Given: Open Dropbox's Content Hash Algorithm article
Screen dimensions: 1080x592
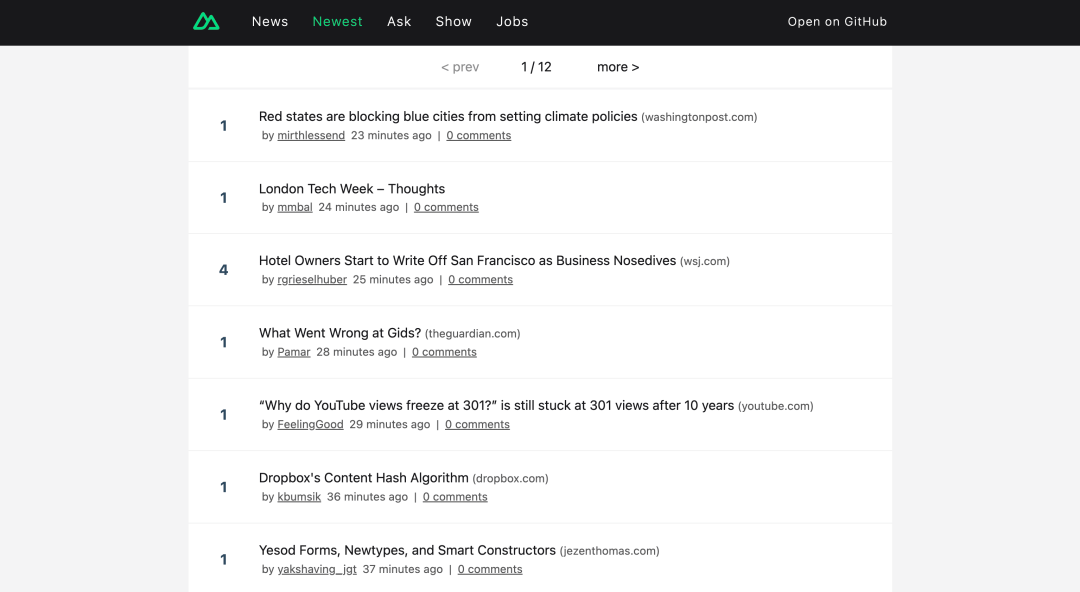Looking at the screenshot, I should coord(363,478).
